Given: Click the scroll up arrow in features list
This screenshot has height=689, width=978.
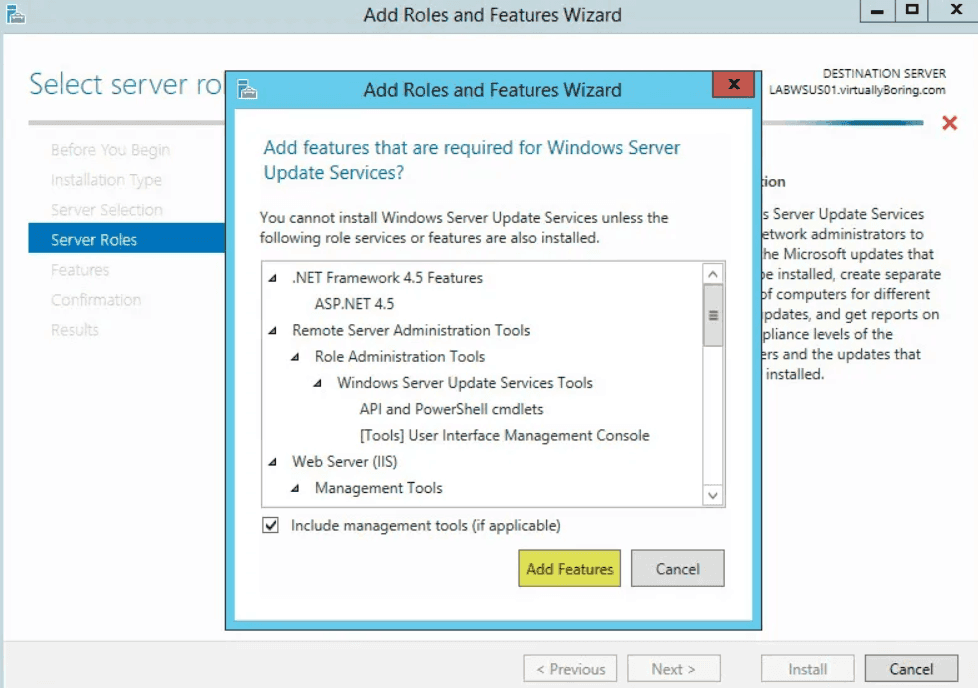Looking at the screenshot, I should coord(713,274).
